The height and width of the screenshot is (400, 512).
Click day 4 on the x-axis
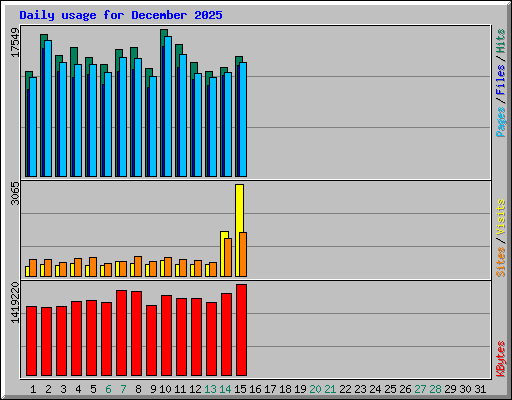click(78, 389)
